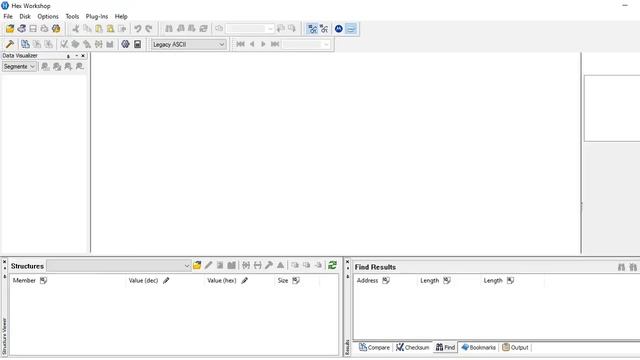The width and height of the screenshot is (640, 360).
Task: Switch to the Output tab
Action: (x=515, y=347)
